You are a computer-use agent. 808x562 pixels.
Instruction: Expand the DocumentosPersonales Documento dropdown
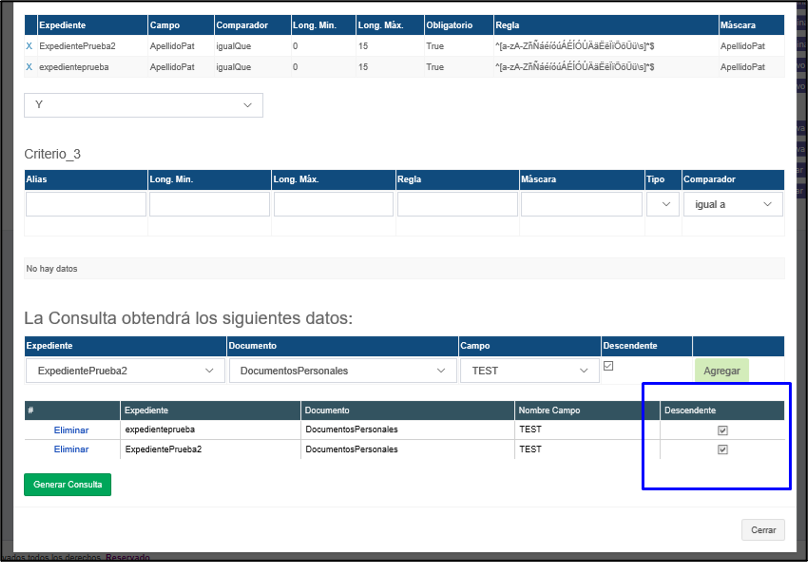[x=342, y=370]
